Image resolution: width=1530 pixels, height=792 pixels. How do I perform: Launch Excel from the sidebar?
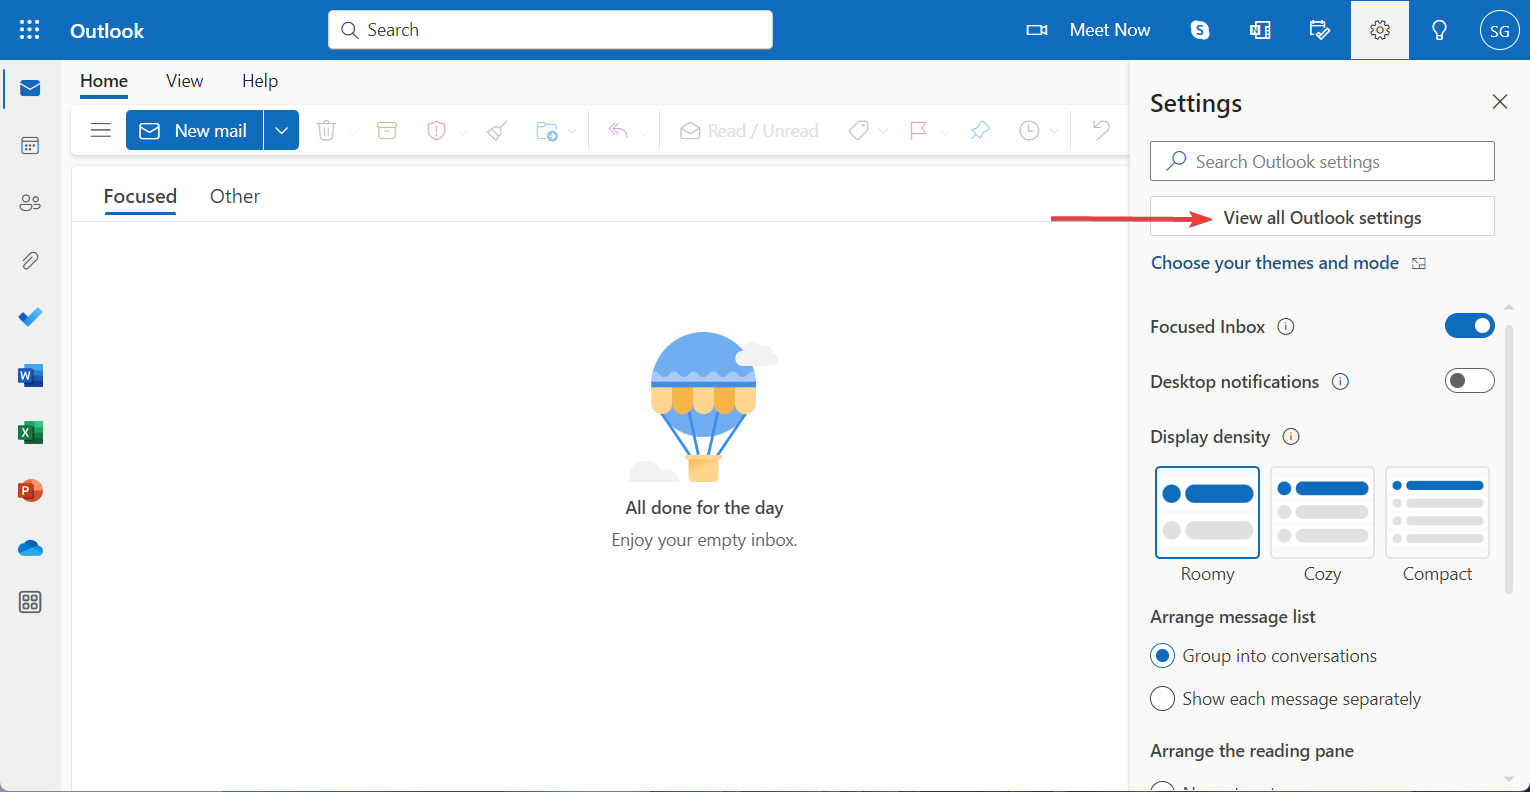30,432
